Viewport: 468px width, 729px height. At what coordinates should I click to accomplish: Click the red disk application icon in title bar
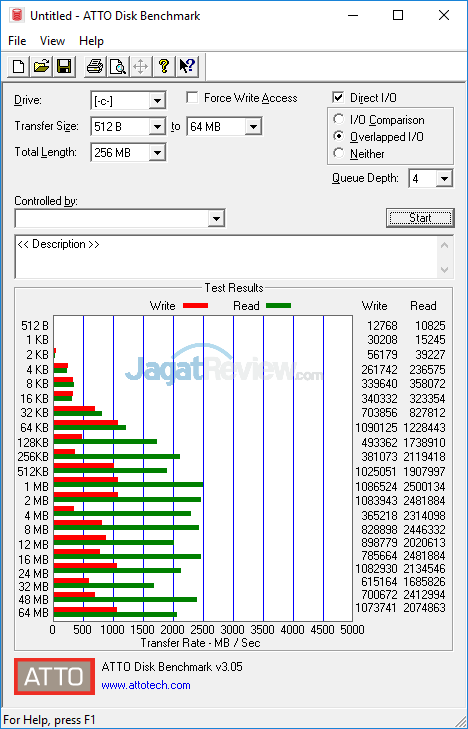click(17, 15)
